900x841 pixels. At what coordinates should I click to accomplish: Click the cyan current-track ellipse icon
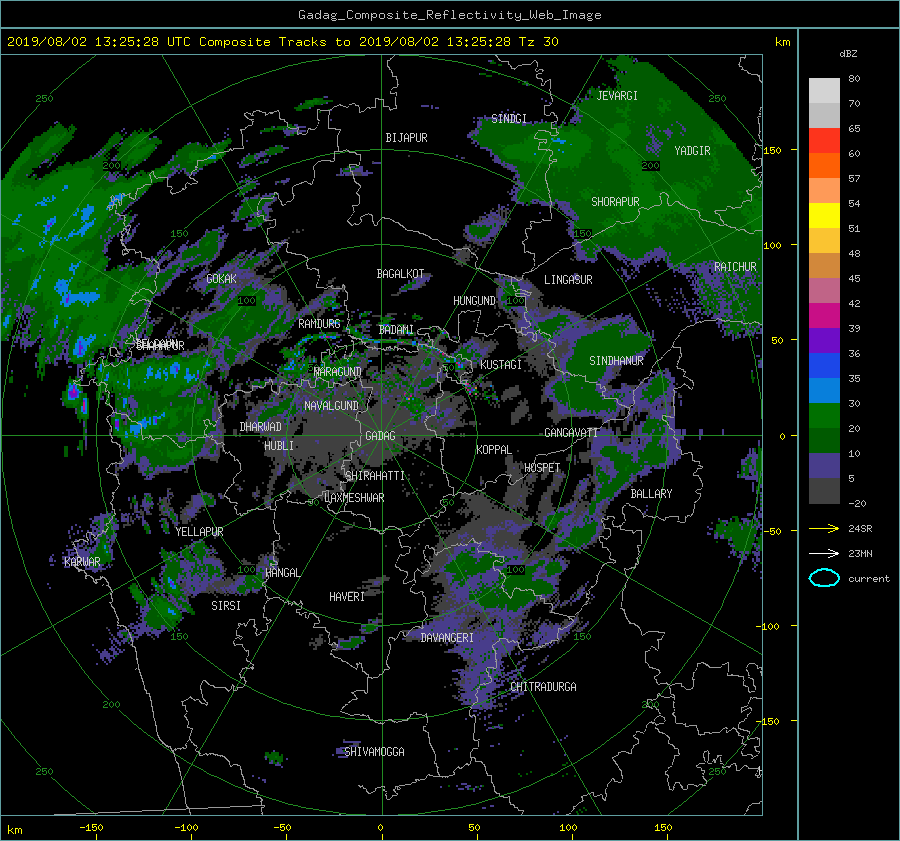[824, 578]
